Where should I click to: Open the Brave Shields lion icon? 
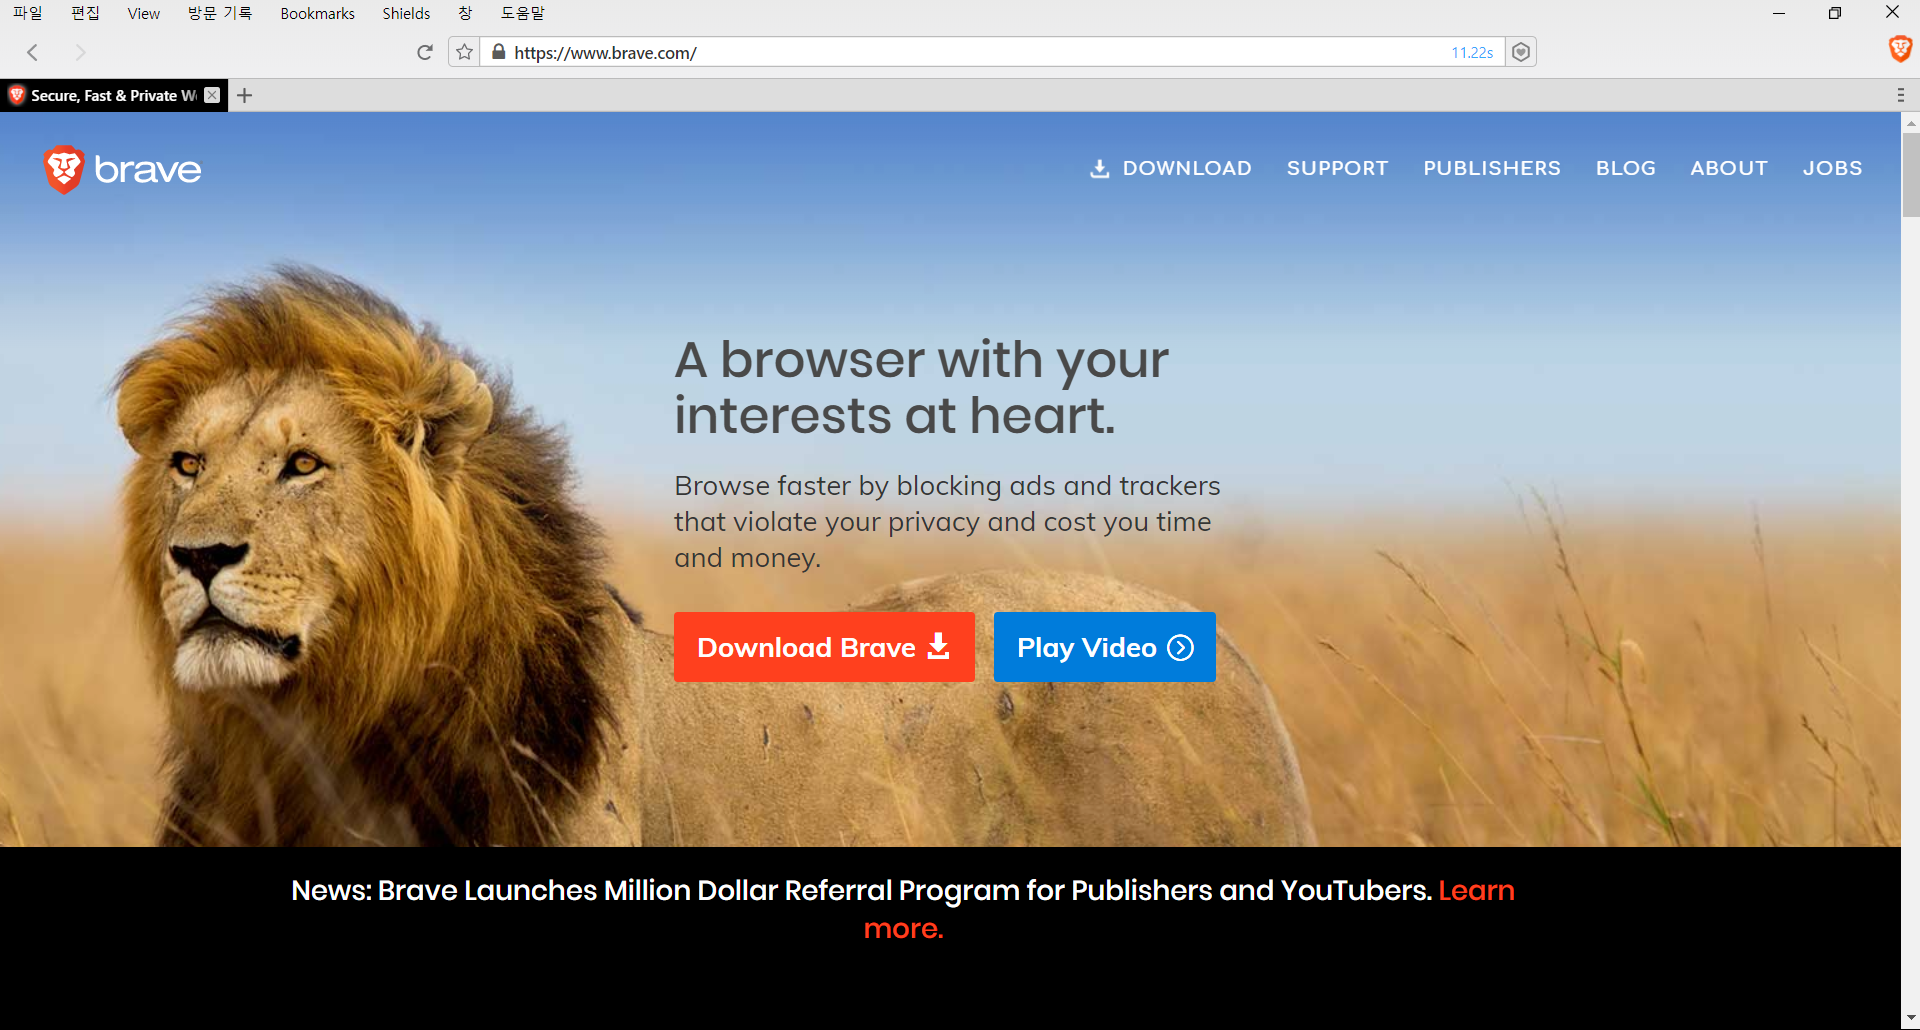point(1900,48)
